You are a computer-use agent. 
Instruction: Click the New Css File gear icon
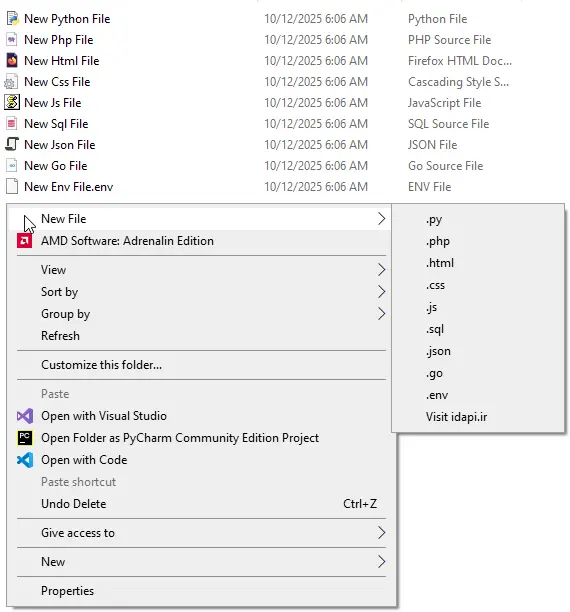12,82
